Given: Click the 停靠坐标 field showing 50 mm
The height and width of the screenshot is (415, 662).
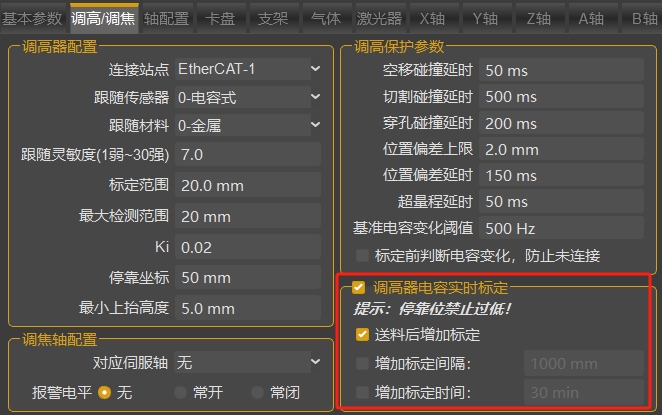Looking at the screenshot, I should [248, 277].
